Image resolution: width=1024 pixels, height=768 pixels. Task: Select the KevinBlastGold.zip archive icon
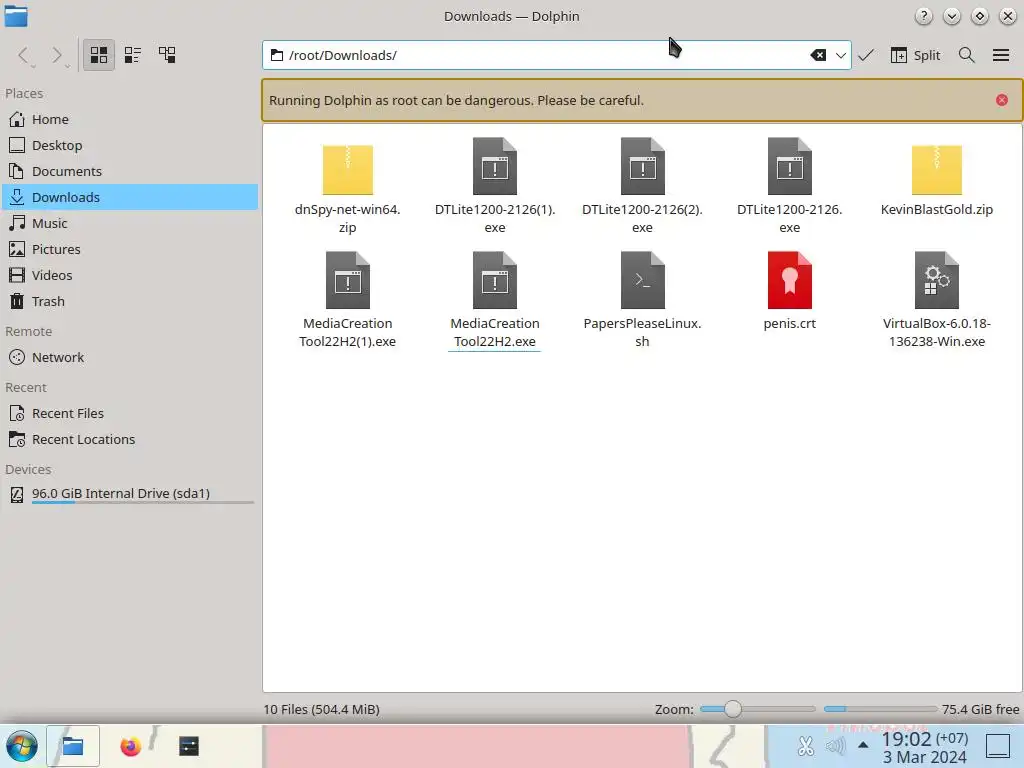(x=936, y=169)
